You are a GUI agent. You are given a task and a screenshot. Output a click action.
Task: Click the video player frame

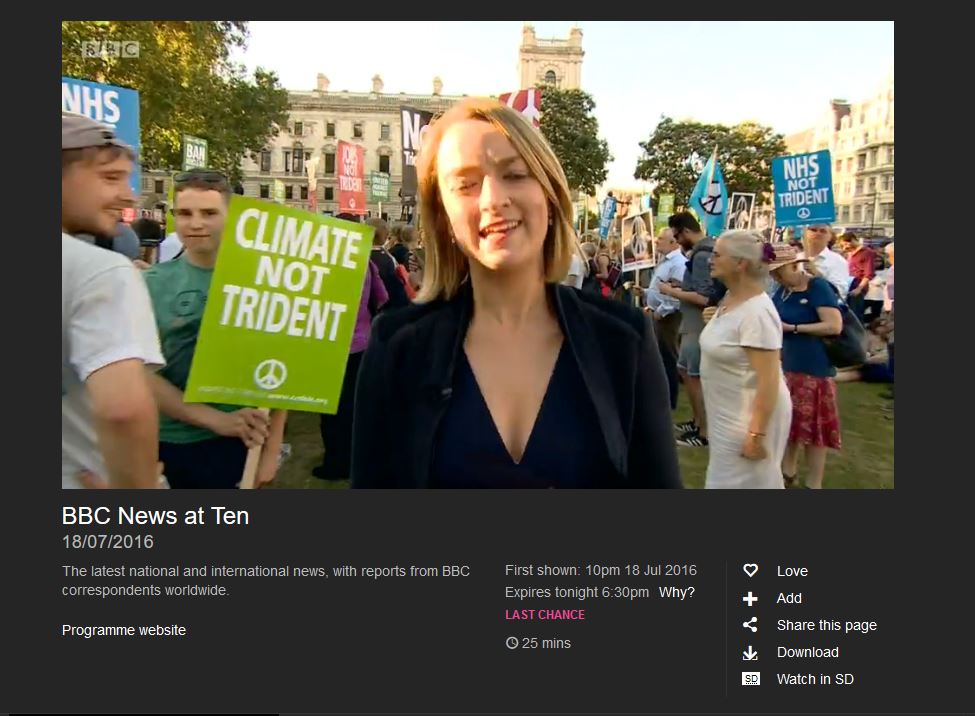pyautogui.click(x=478, y=255)
